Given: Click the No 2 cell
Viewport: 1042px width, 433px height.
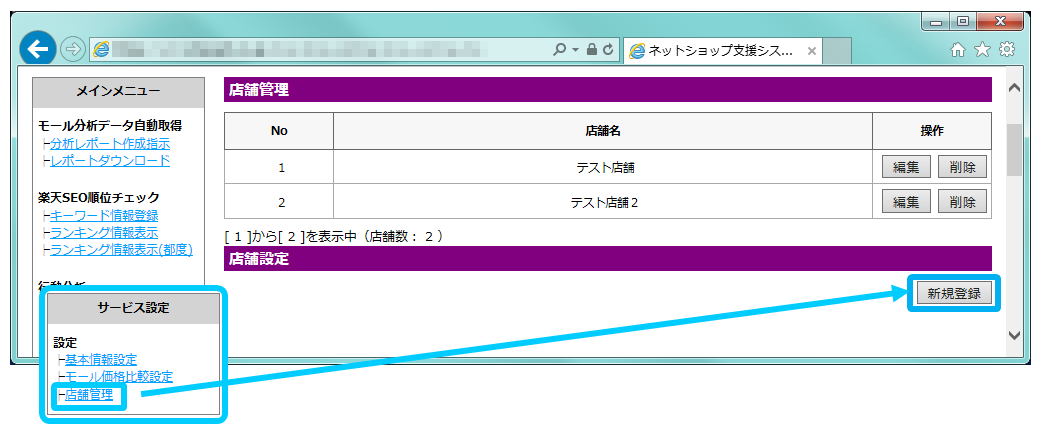Looking at the screenshot, I should (x=279, y=202).
